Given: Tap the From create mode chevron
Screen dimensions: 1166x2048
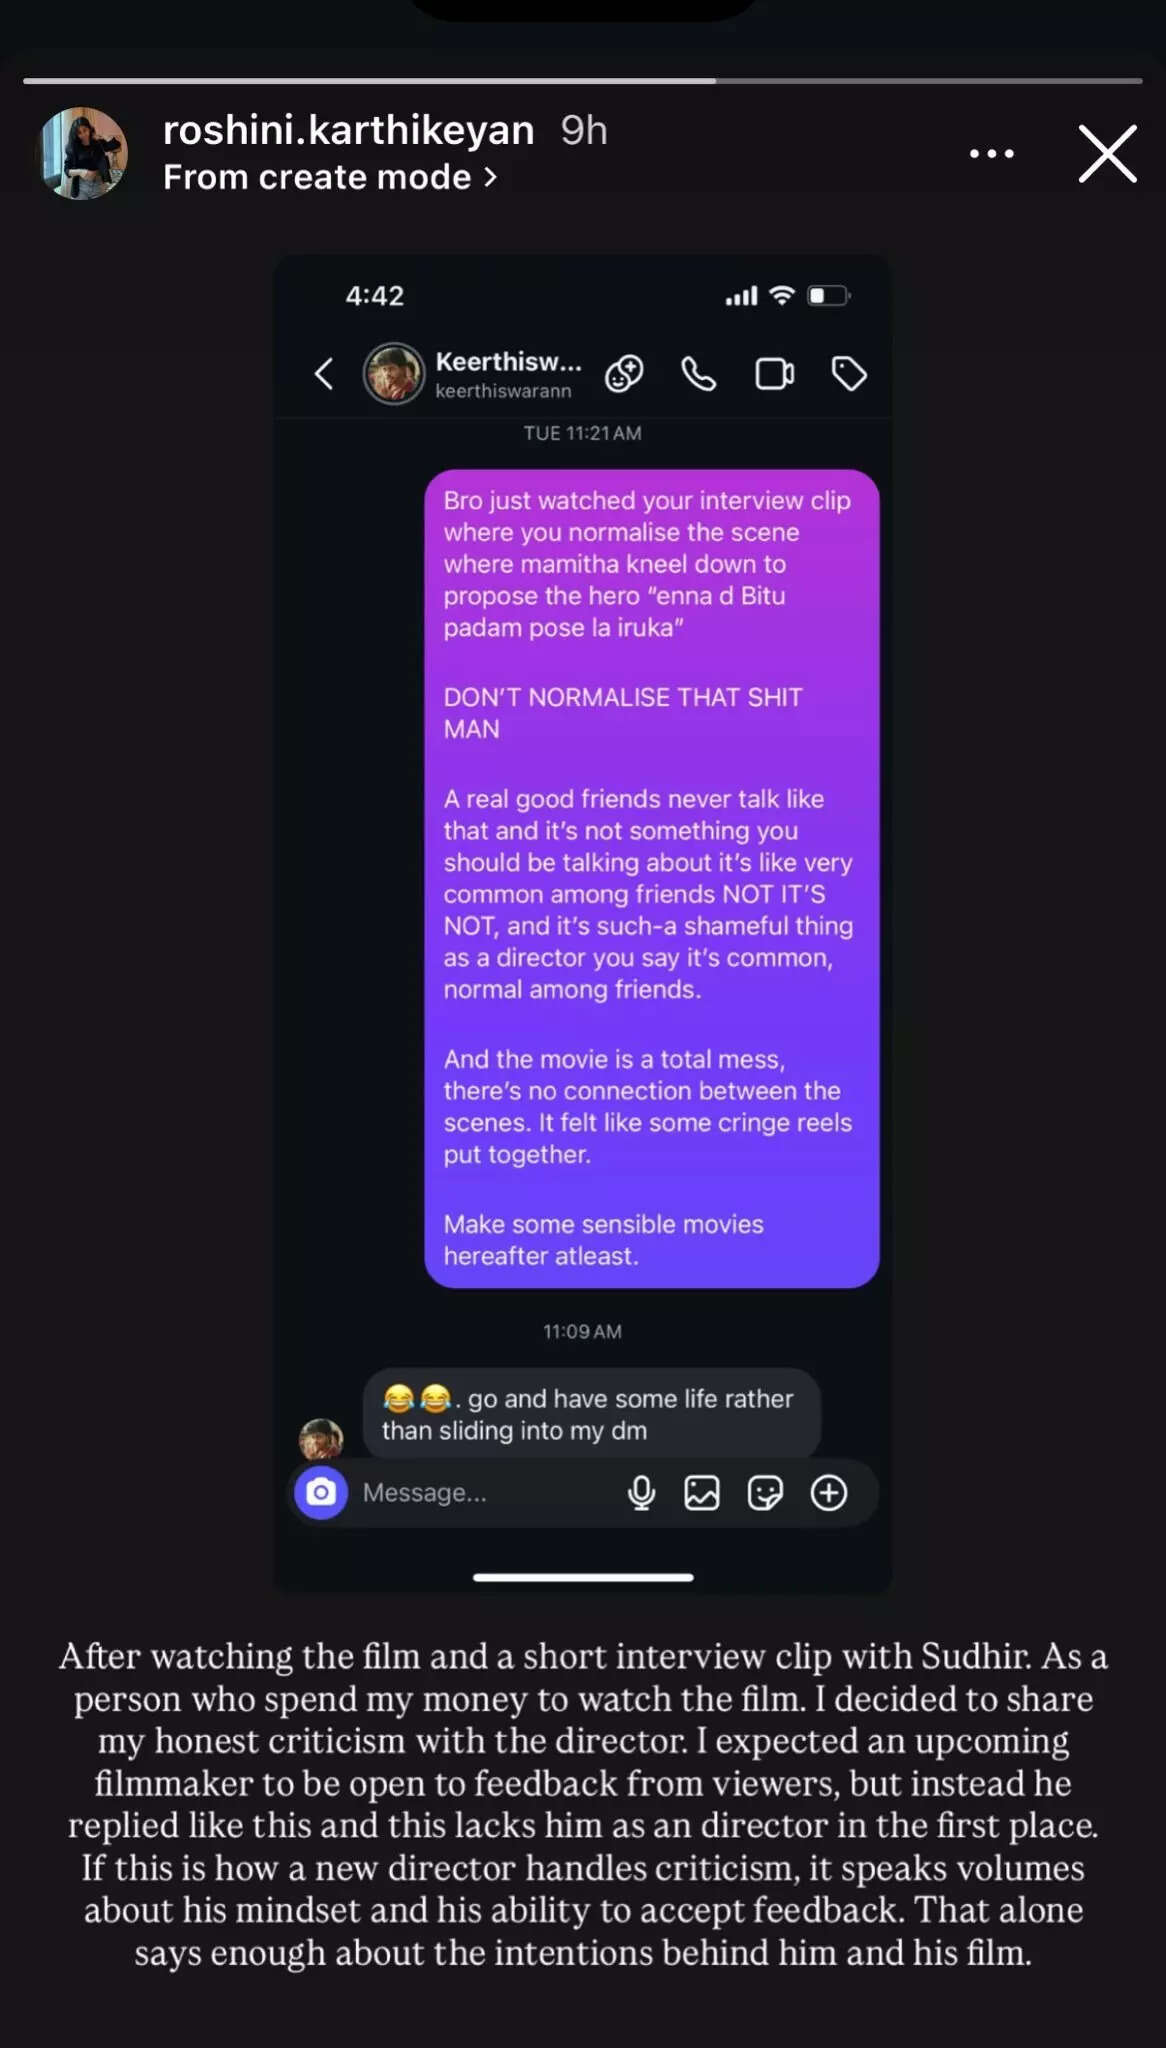Looking at the screenshot, I should pyautogui.click(x=490, y=177).
